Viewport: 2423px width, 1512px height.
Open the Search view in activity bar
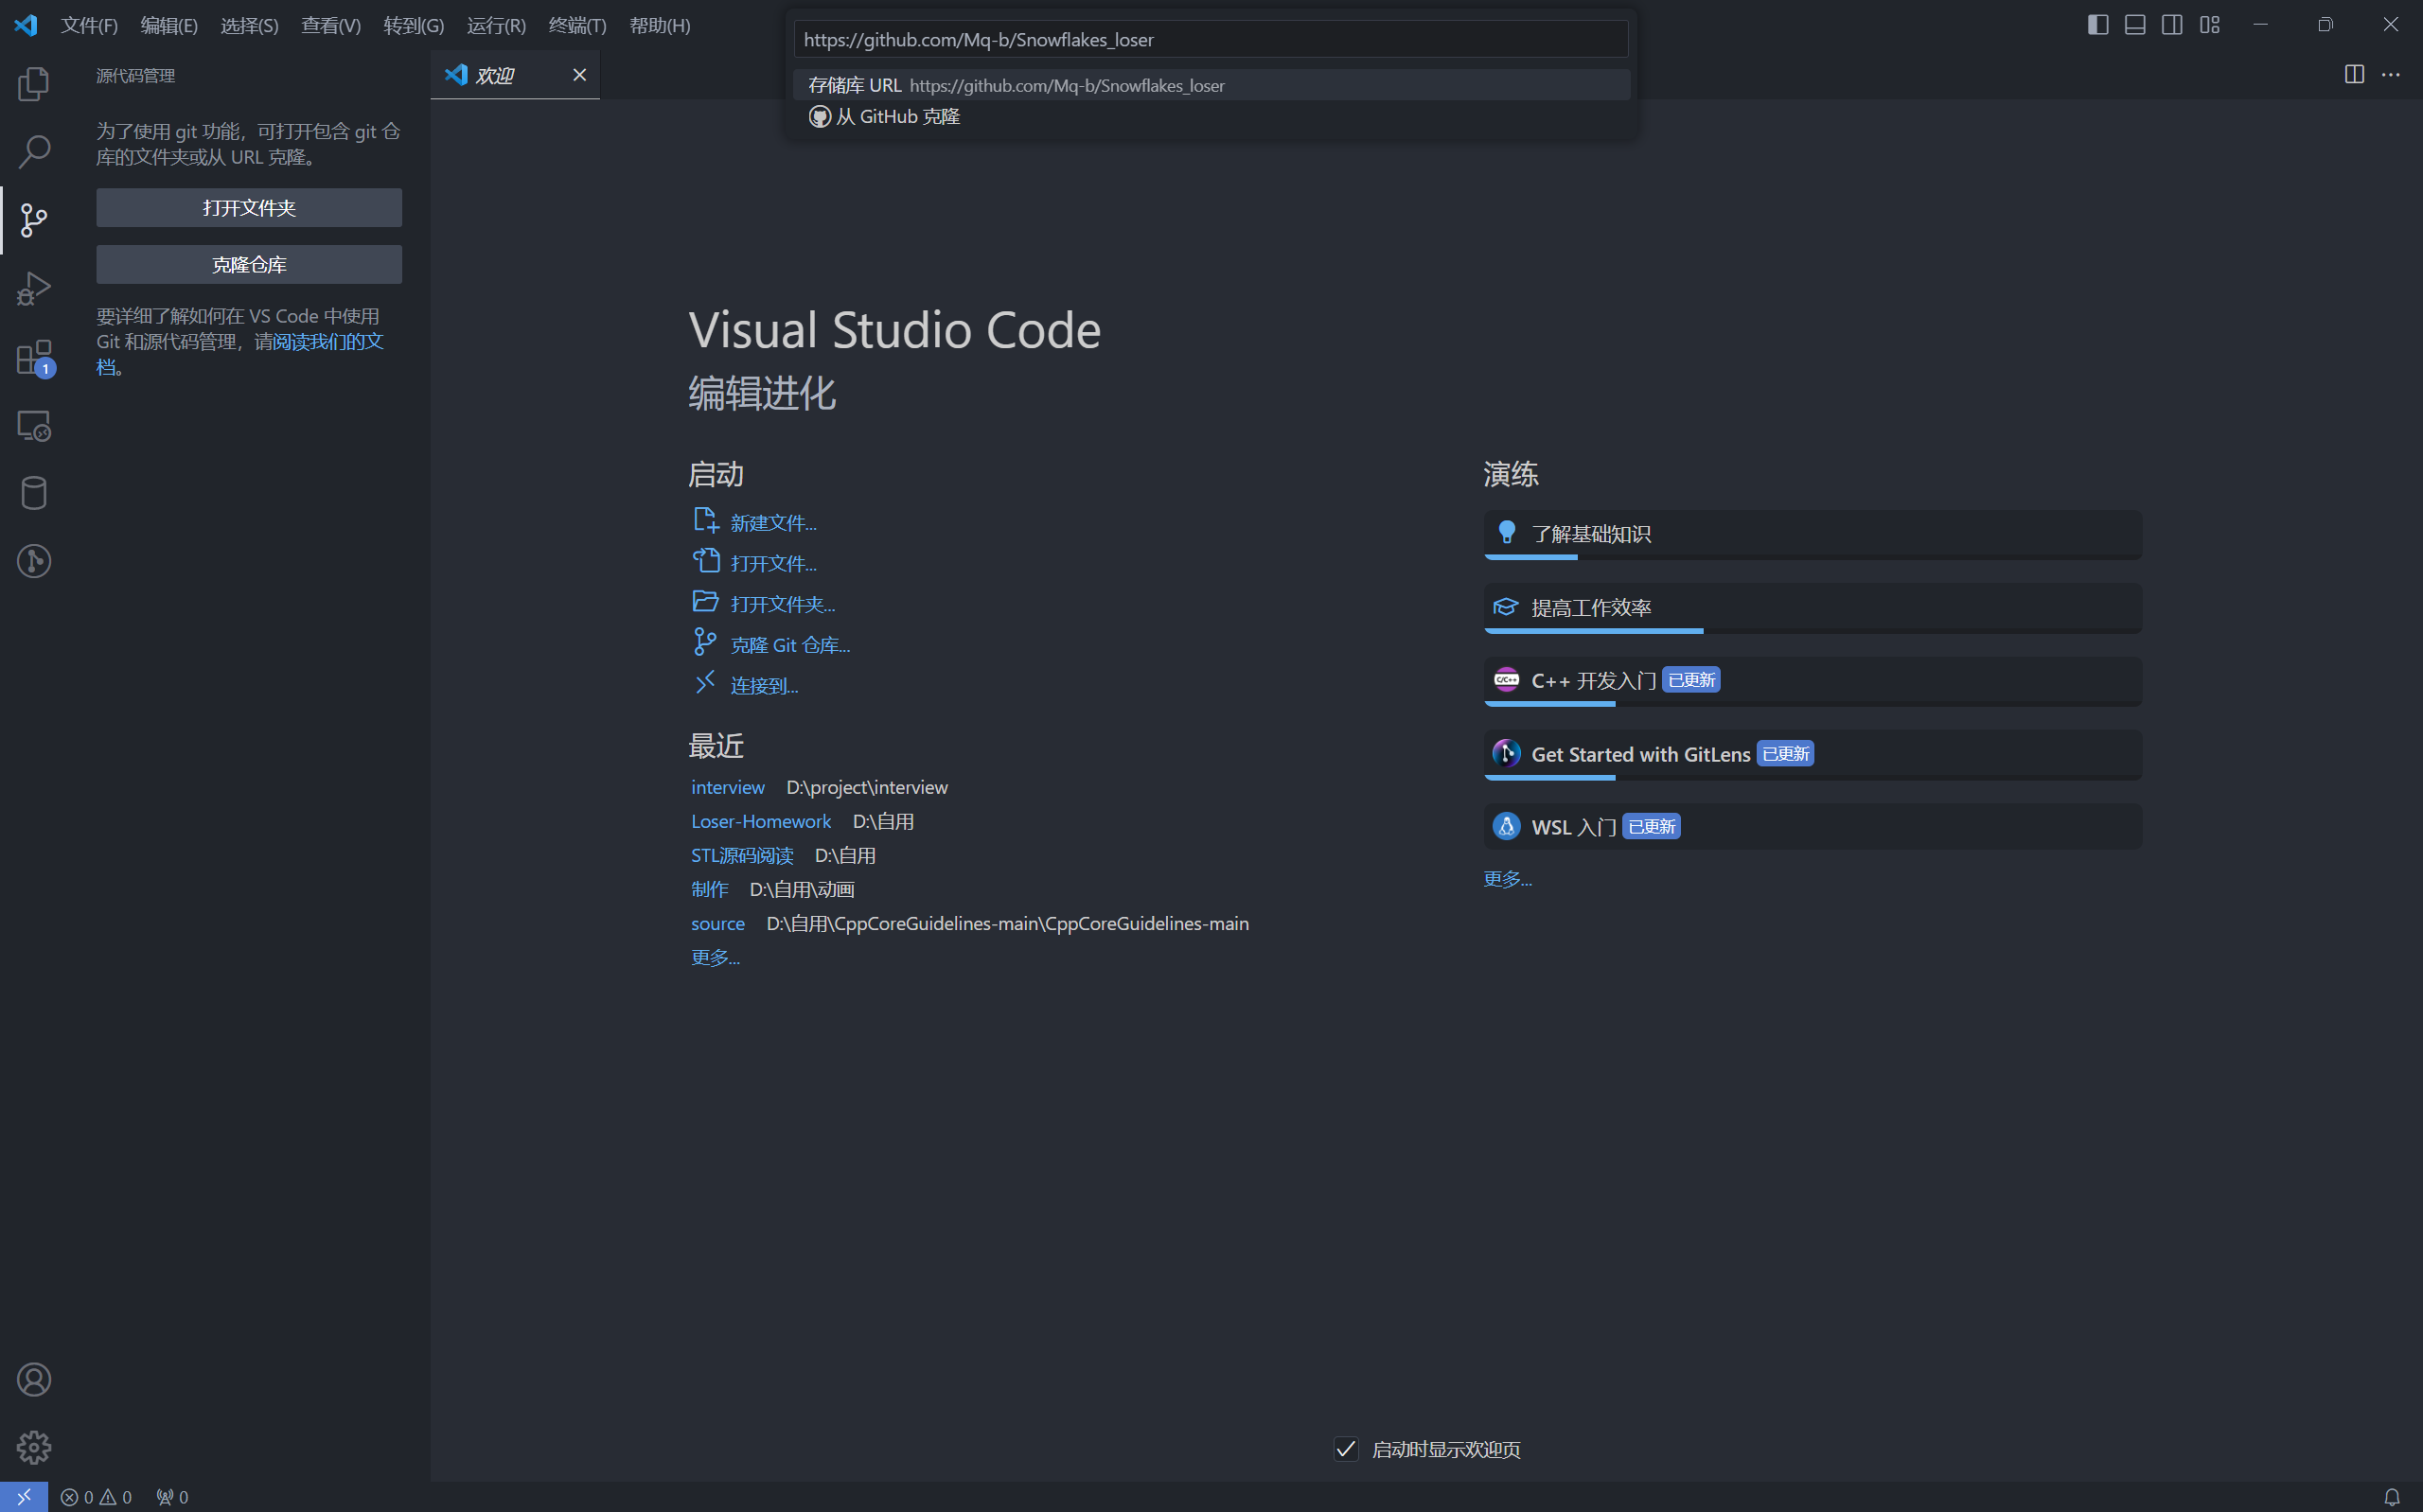click(34, 152)
